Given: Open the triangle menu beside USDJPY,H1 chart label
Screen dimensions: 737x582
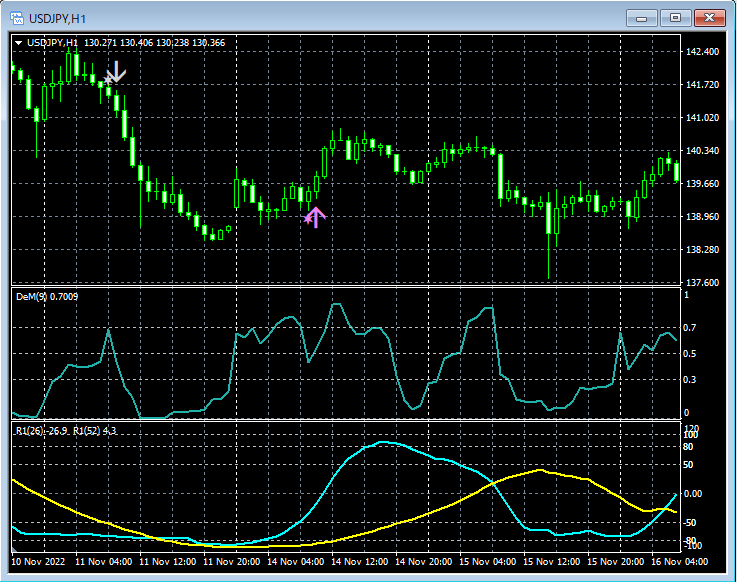Looking at the screenshot, I should (18, 43).
